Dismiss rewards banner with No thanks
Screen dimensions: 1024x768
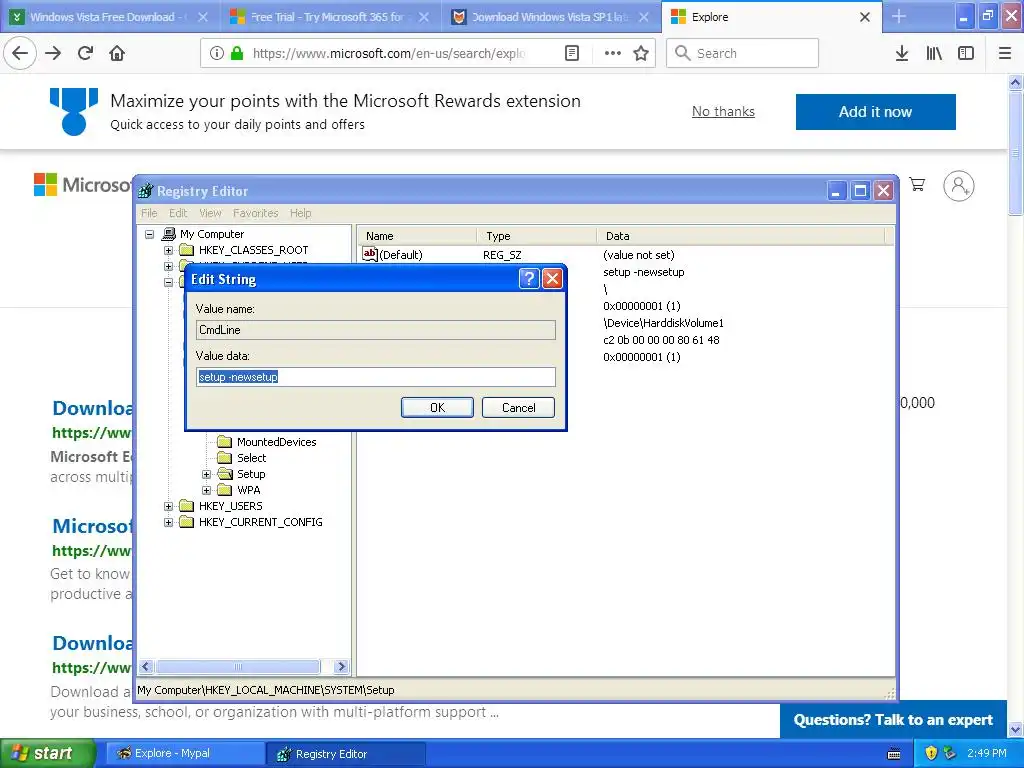pyautogui.click(x=723, y=112)
